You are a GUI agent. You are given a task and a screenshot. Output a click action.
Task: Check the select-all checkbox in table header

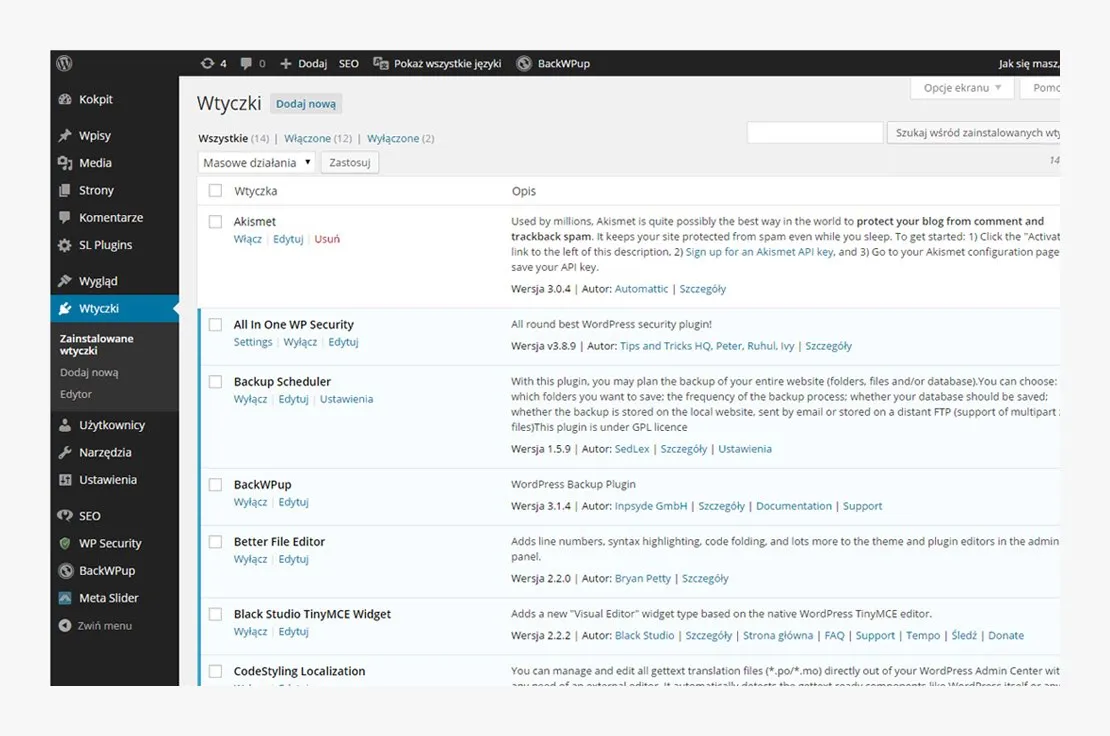point(215,189)
